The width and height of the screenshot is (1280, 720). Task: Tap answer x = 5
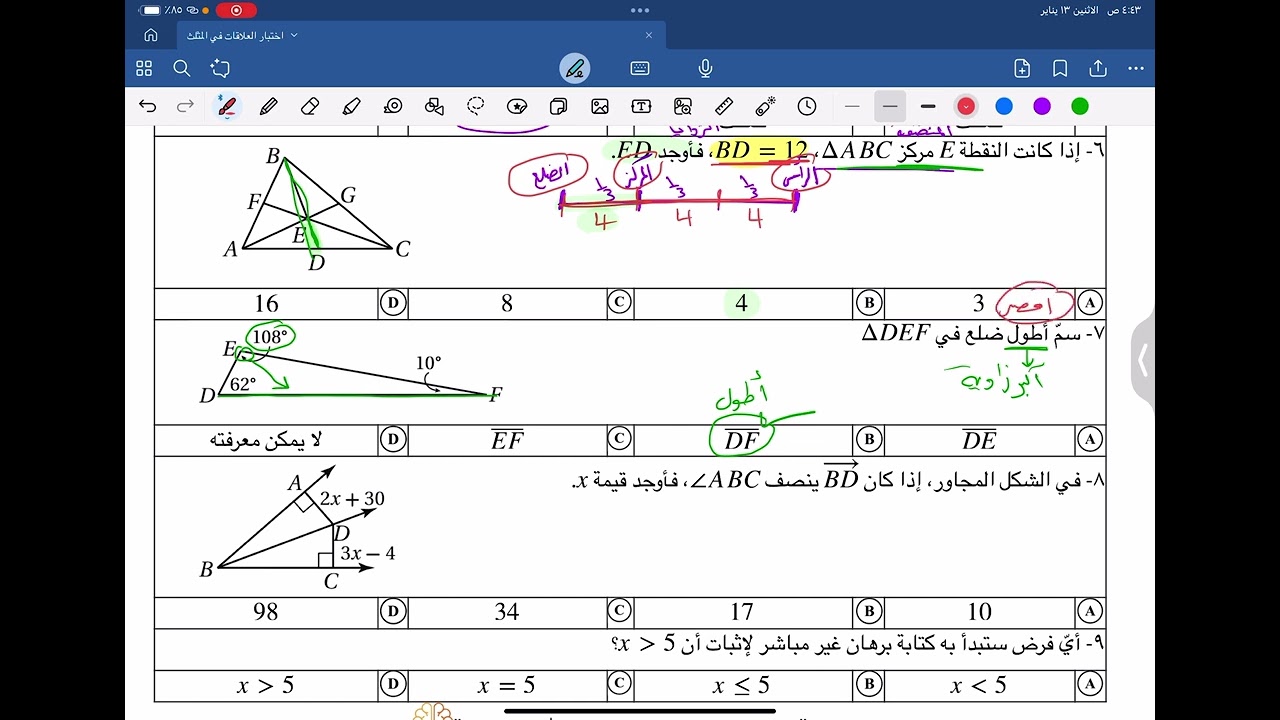pyautogui.click(x=507, y=685)
